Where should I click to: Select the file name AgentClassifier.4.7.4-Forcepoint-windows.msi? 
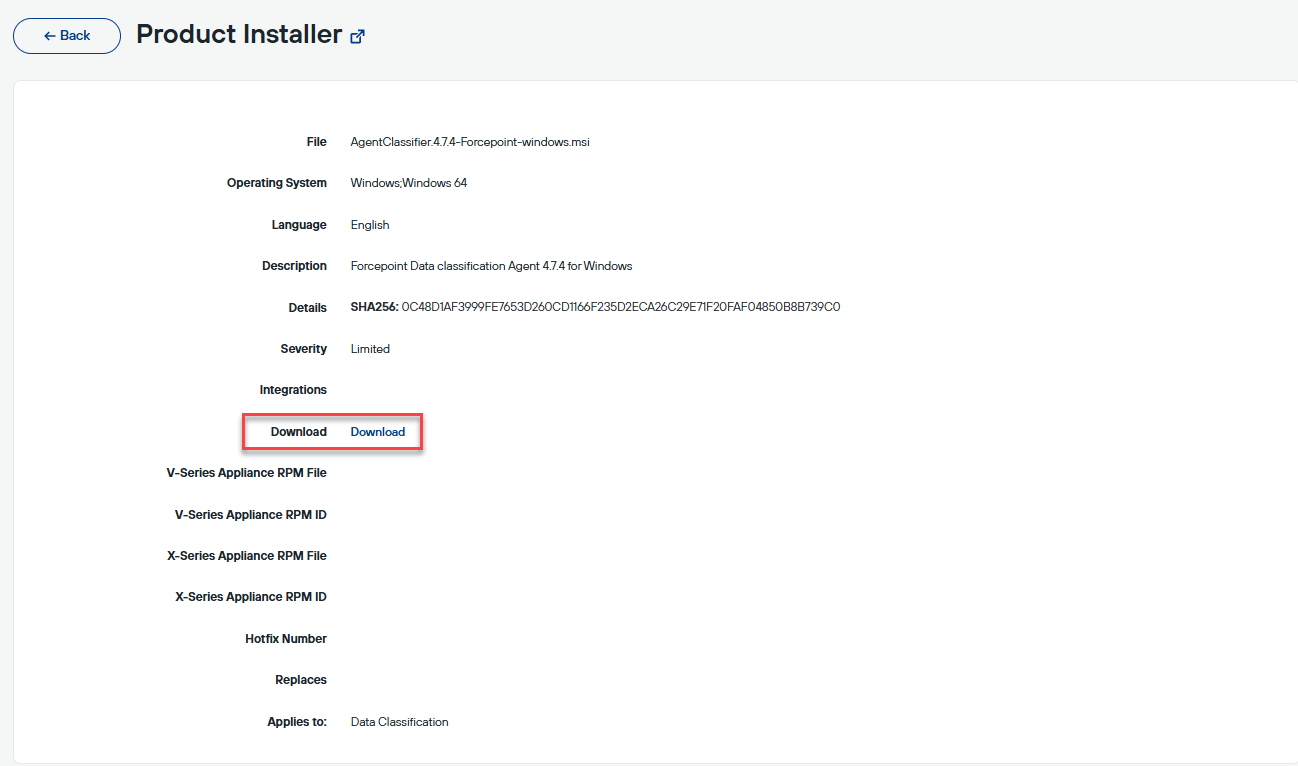pyautogui.click(x=470, y=142)
